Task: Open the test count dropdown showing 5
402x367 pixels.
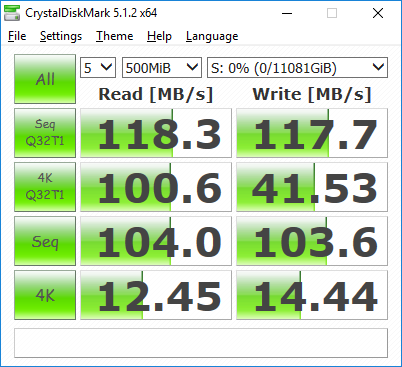Action: tap(98, 68)
